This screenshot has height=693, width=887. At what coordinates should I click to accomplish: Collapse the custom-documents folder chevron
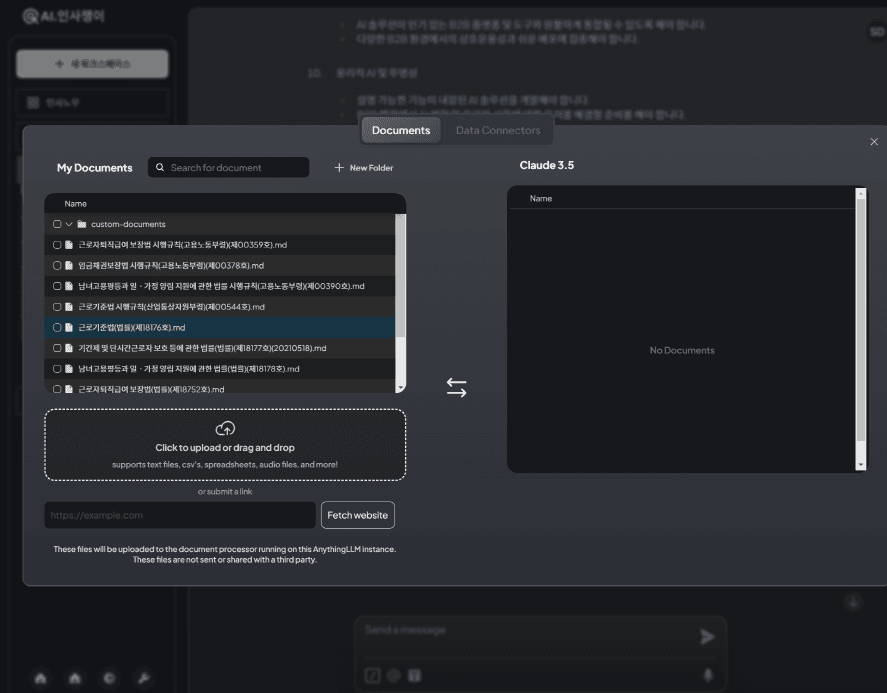point(70,223)
